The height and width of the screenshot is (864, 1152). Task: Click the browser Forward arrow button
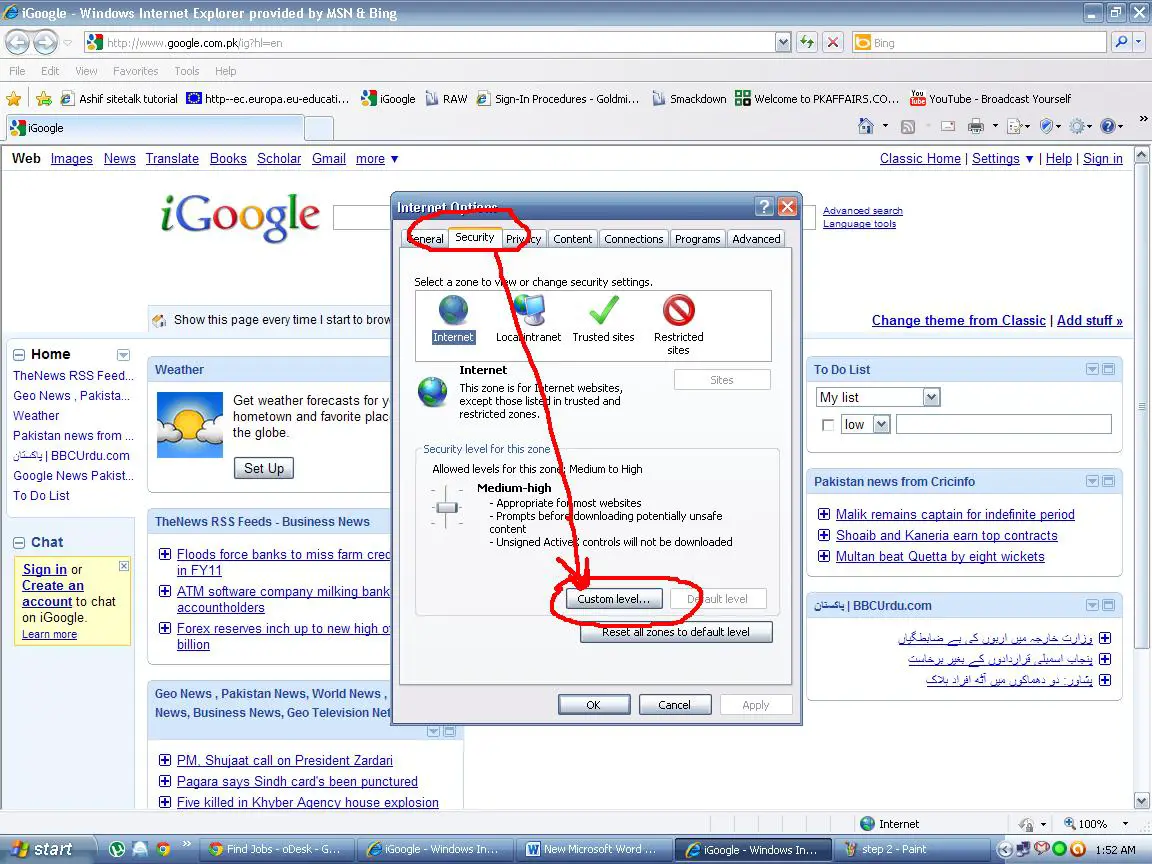(x=46, y=43)
